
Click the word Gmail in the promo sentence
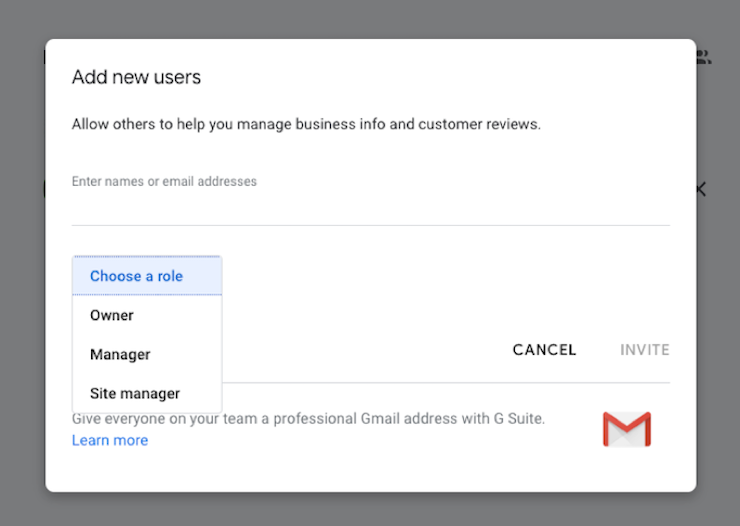[x=380, y=419]
